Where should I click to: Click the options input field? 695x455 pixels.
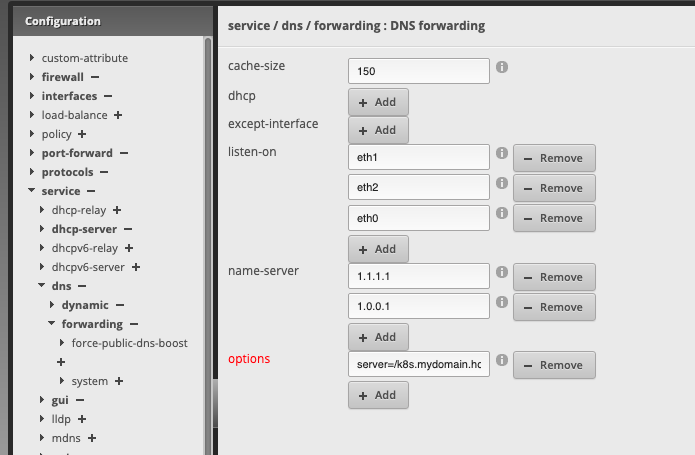pyautogui.click(x=418, y=365)
